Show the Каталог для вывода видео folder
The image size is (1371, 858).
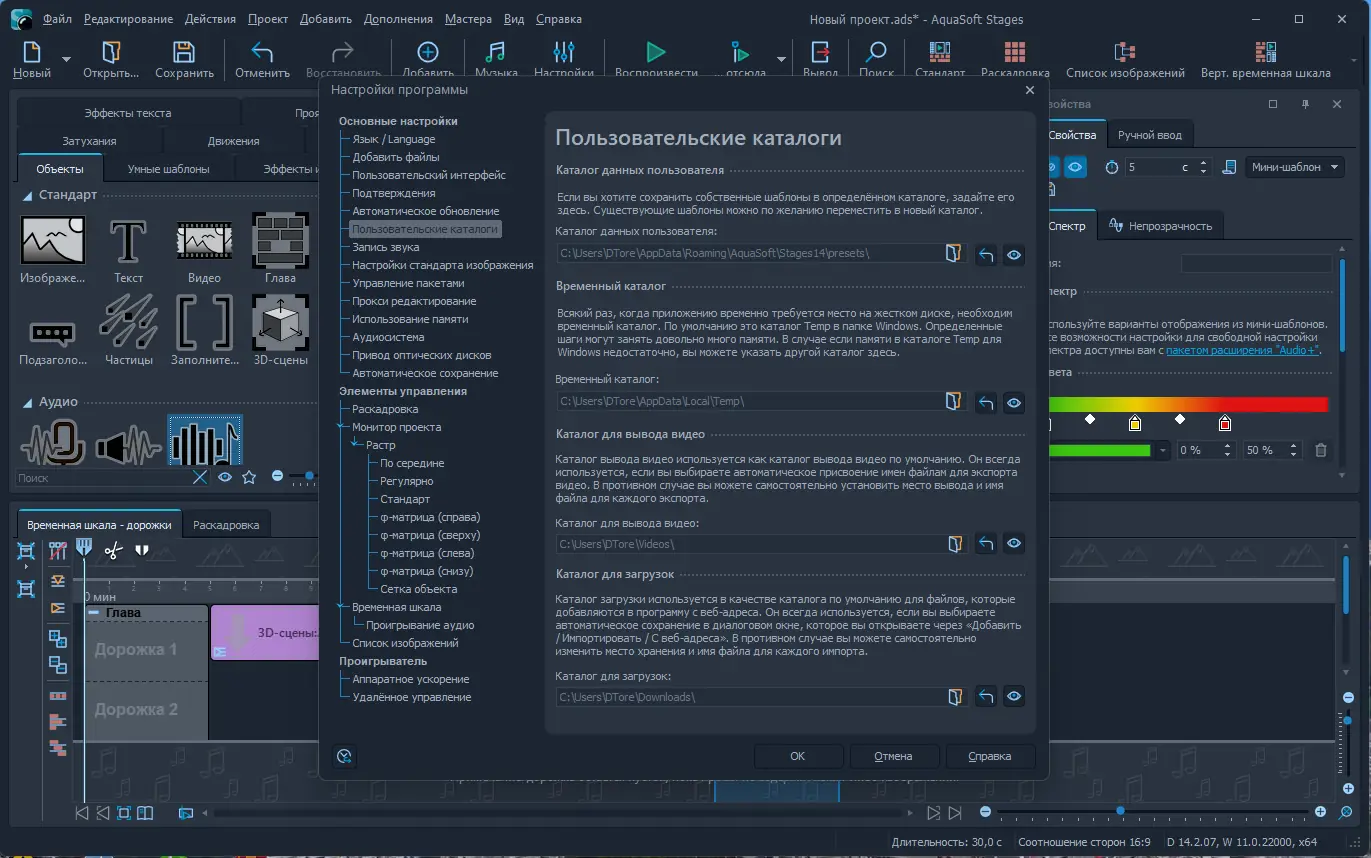1014,543
